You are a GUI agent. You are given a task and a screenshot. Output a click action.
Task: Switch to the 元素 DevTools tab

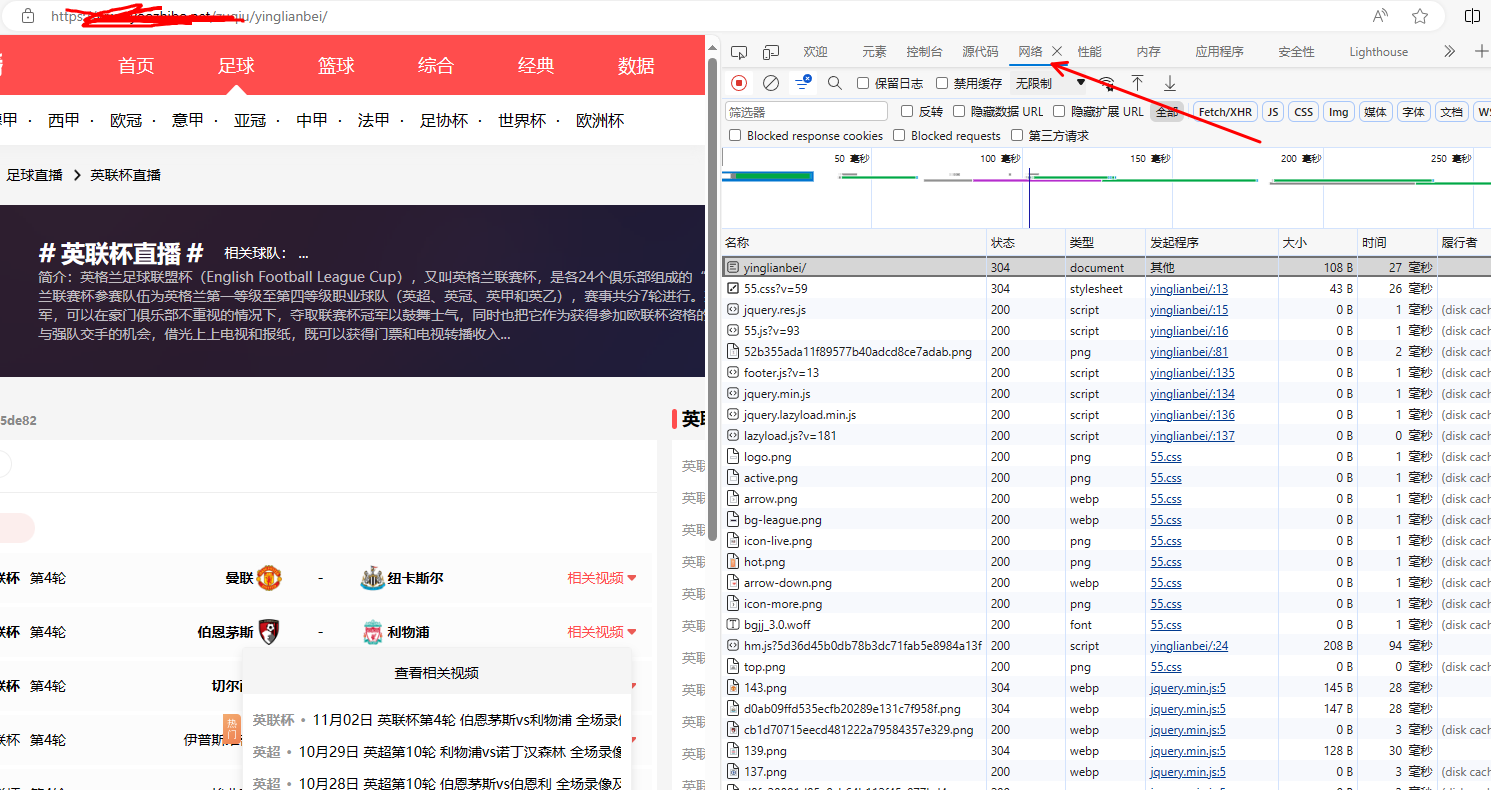874,52
